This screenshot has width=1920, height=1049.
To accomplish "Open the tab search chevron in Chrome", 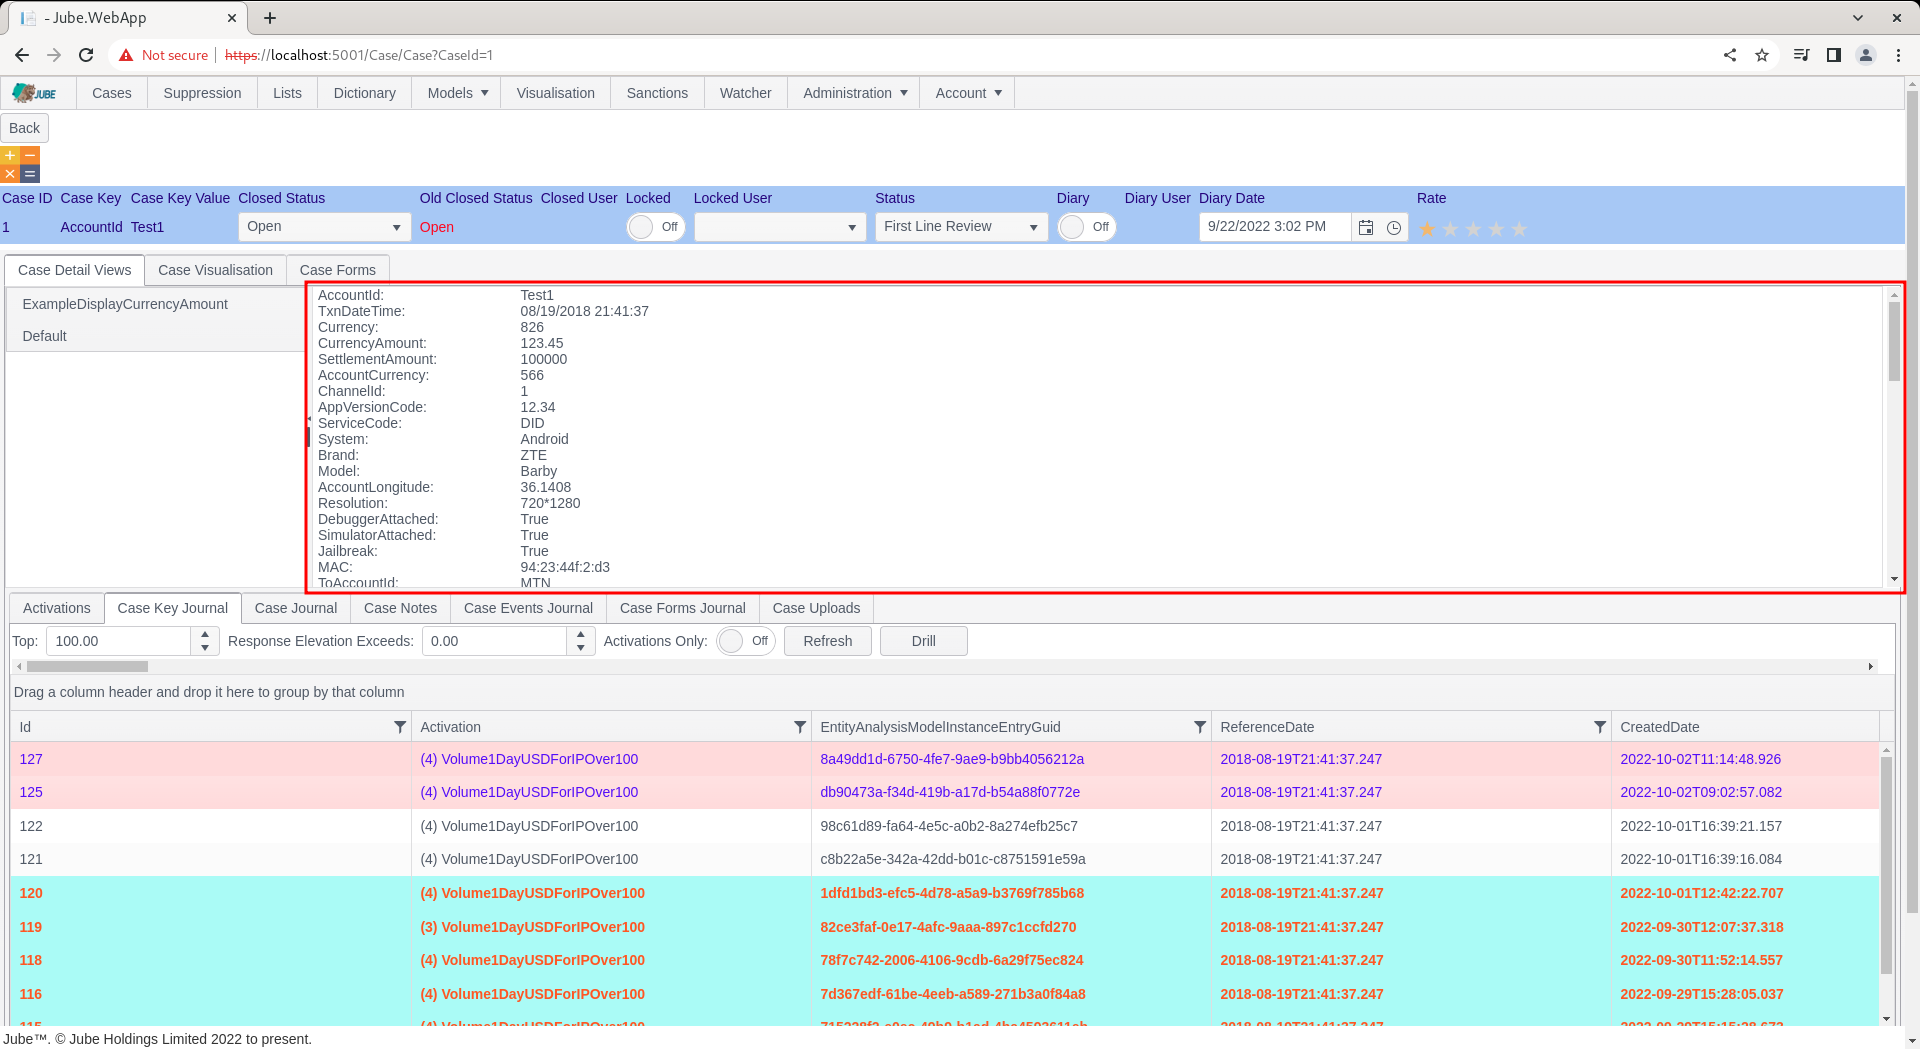I will point(1858,18).
